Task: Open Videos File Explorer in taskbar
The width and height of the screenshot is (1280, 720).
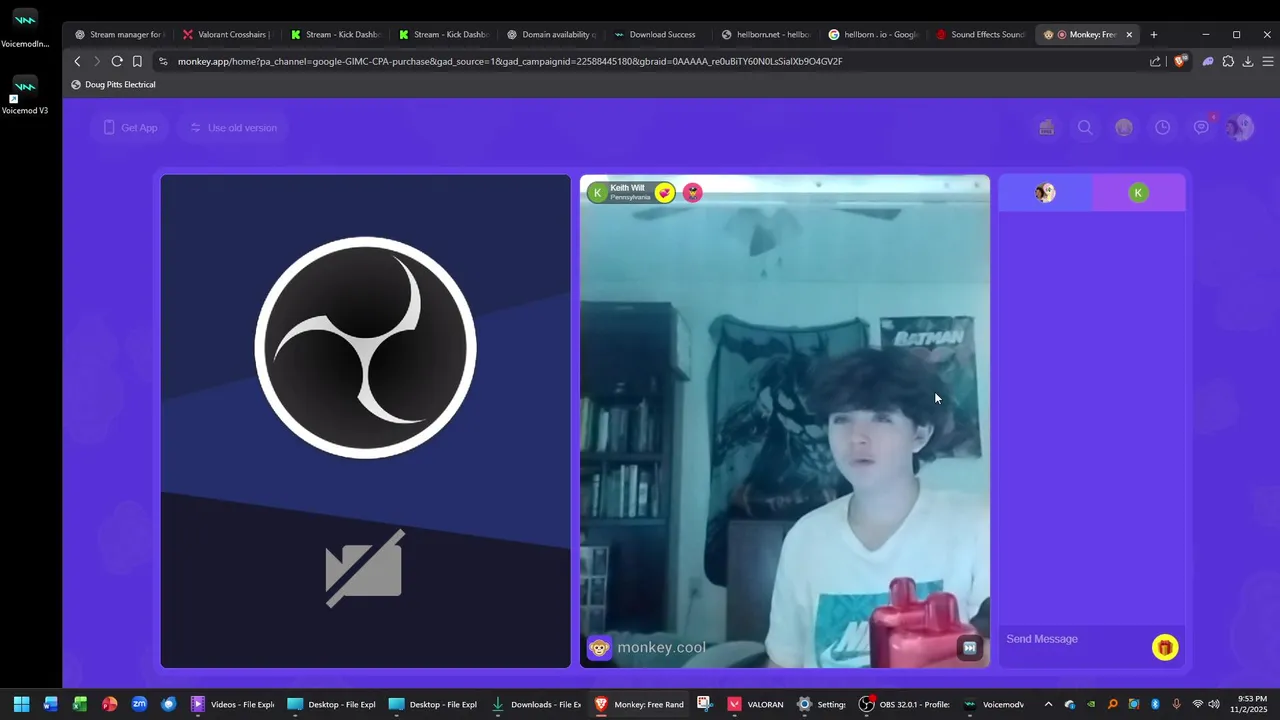Action: 233,704
